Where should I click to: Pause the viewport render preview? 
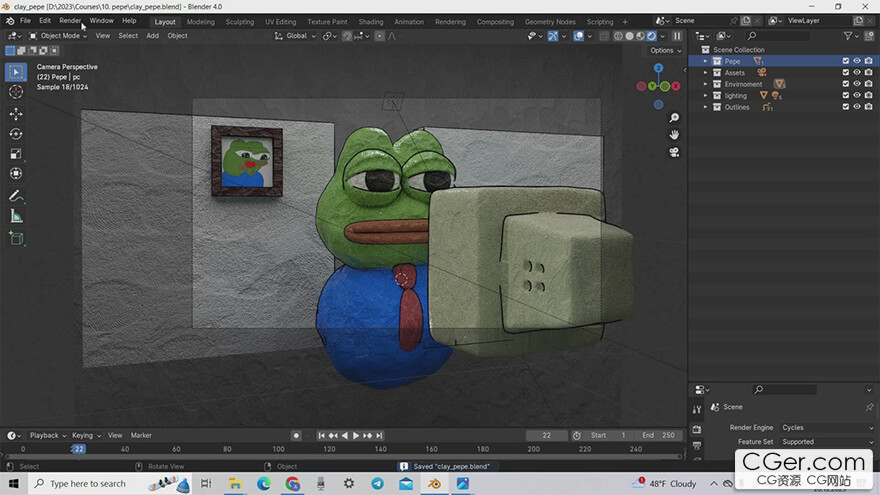[x=677, y=36]
